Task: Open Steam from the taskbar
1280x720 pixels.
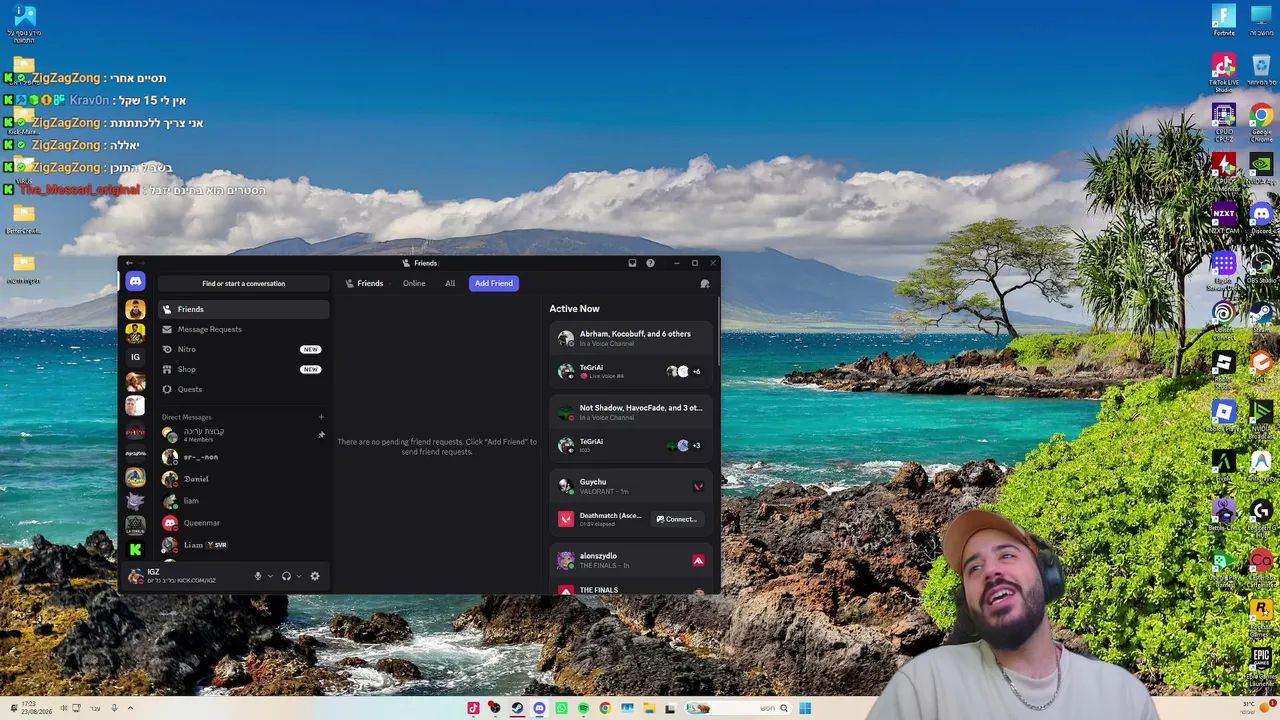Action: coord(517,708)
